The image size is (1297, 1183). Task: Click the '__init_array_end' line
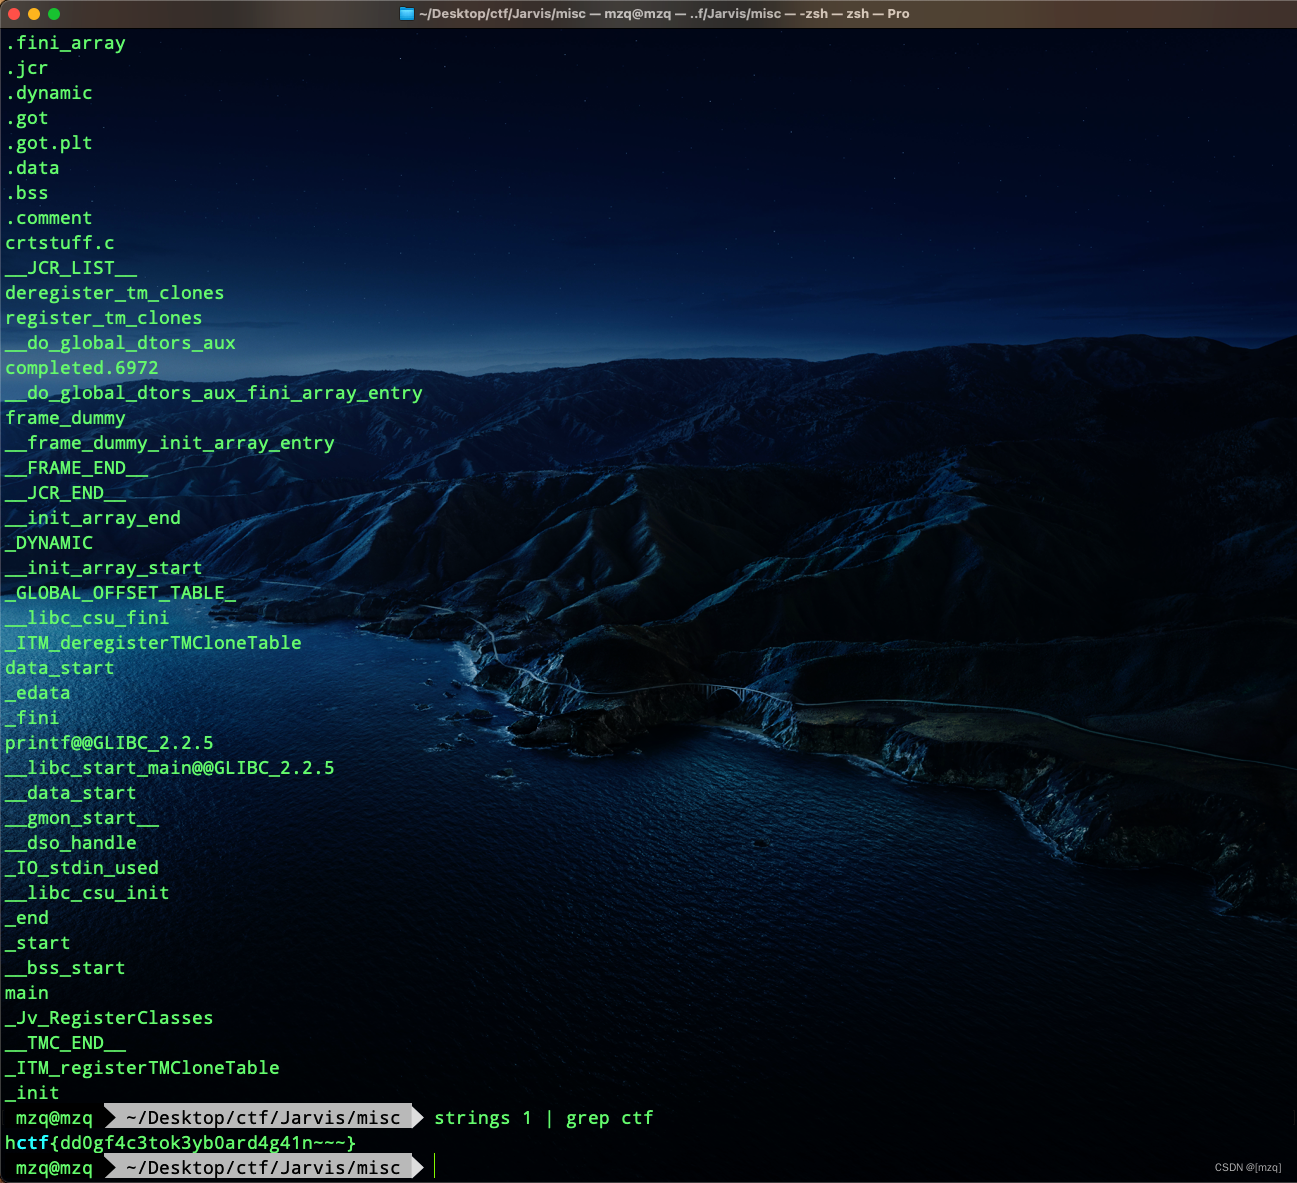[93, 518]
